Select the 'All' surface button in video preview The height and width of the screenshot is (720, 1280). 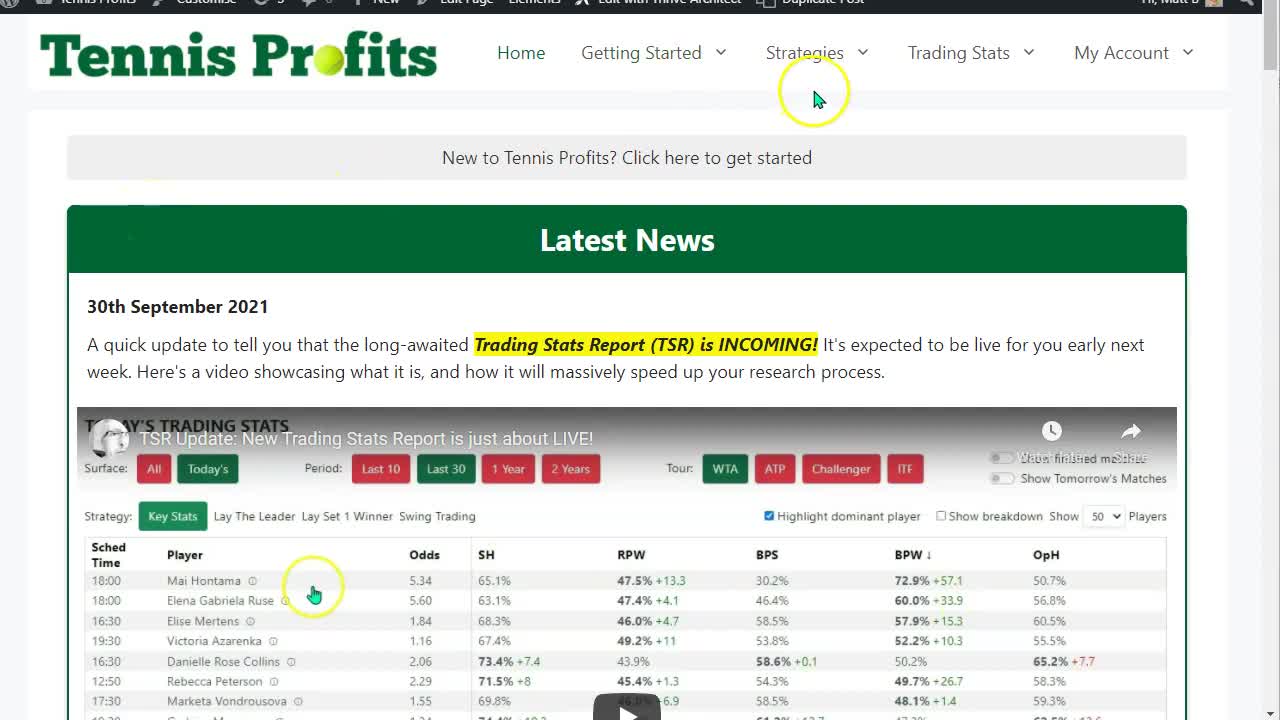154,469
